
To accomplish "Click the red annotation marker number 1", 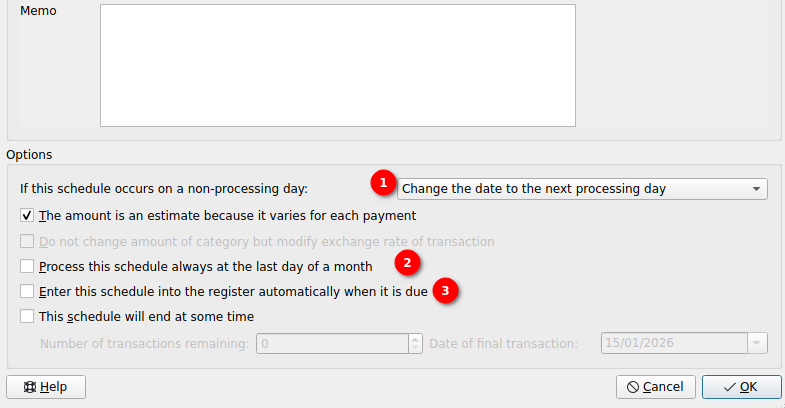I will (382, 182).
